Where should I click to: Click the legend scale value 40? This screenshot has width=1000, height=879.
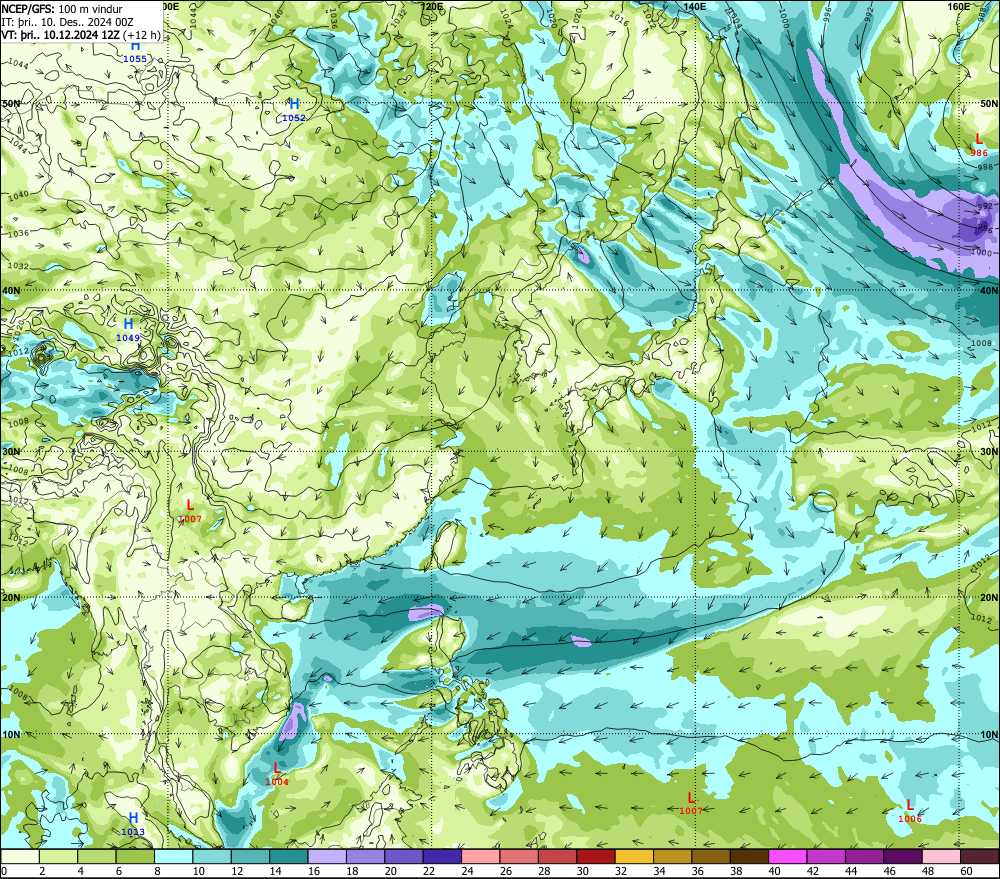click(775, 871)
